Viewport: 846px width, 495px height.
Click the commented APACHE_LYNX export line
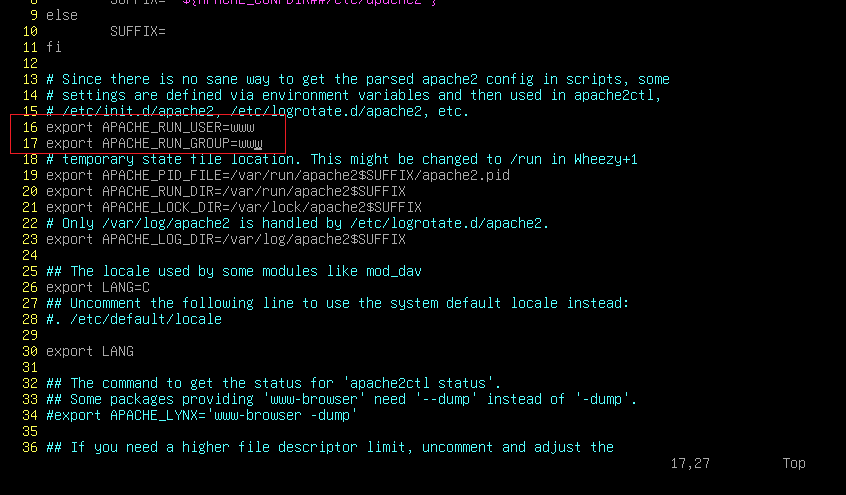tap(202, 415)
